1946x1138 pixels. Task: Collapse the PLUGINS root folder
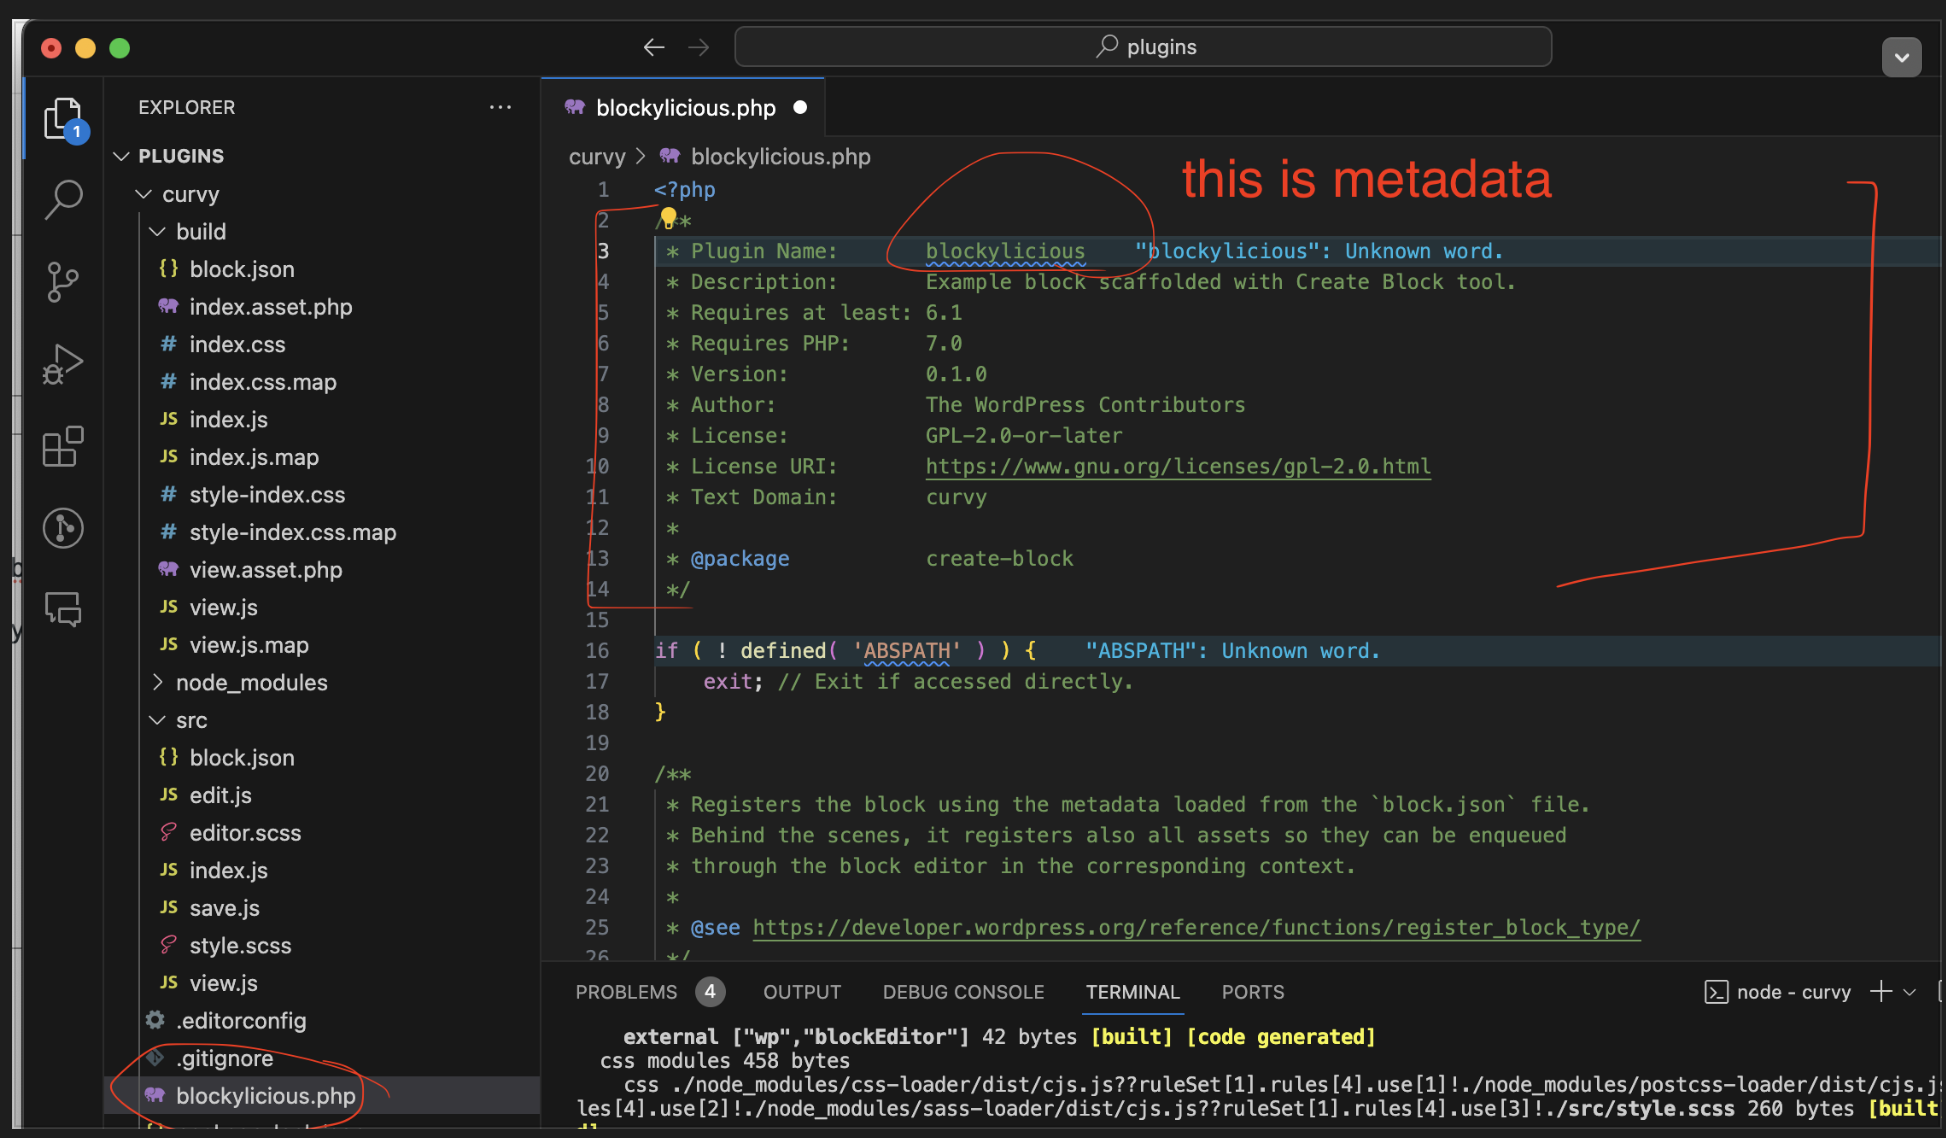point(122,156)
